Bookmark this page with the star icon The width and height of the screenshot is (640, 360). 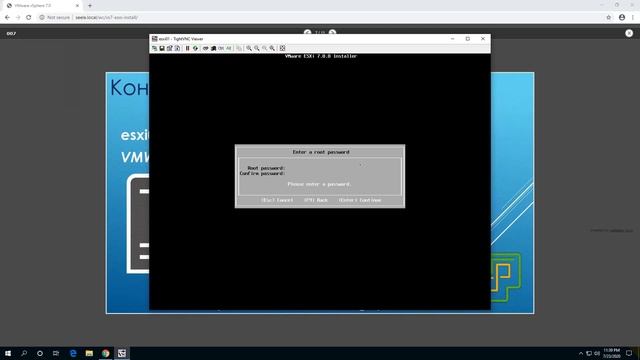(609, 18)
